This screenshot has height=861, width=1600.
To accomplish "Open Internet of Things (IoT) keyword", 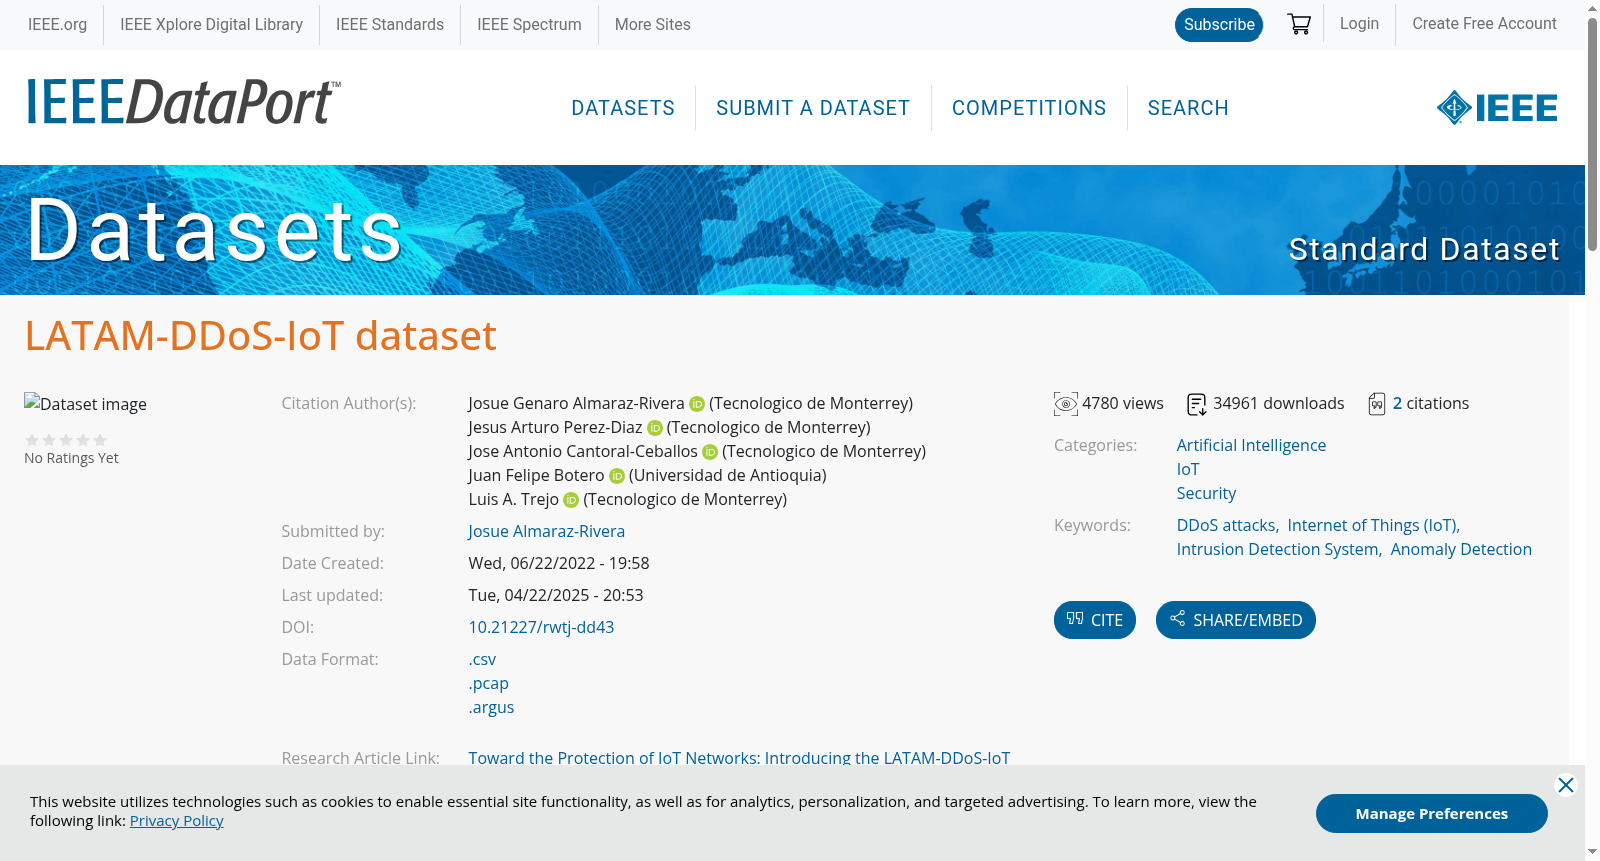I will pos(1373,526).
